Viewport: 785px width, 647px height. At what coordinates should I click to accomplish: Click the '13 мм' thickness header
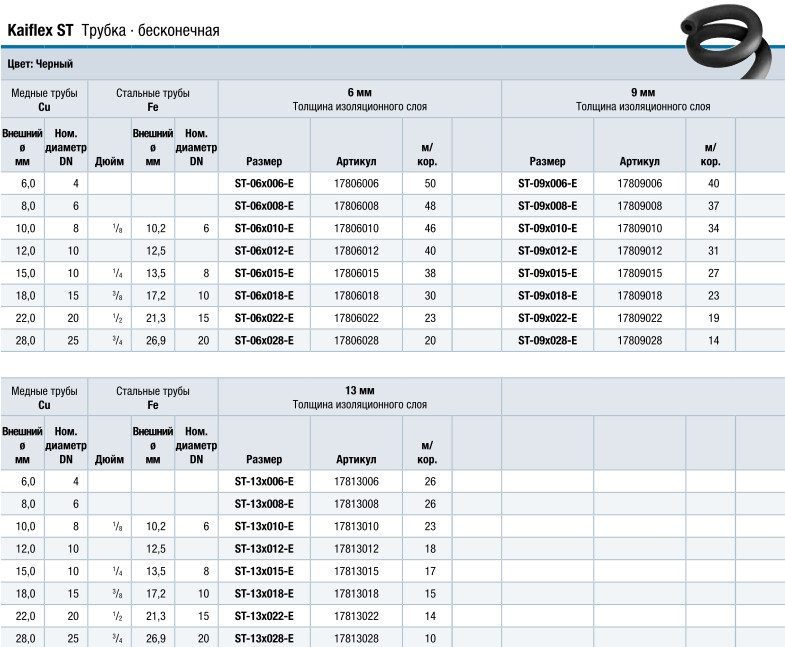(359, 391)
